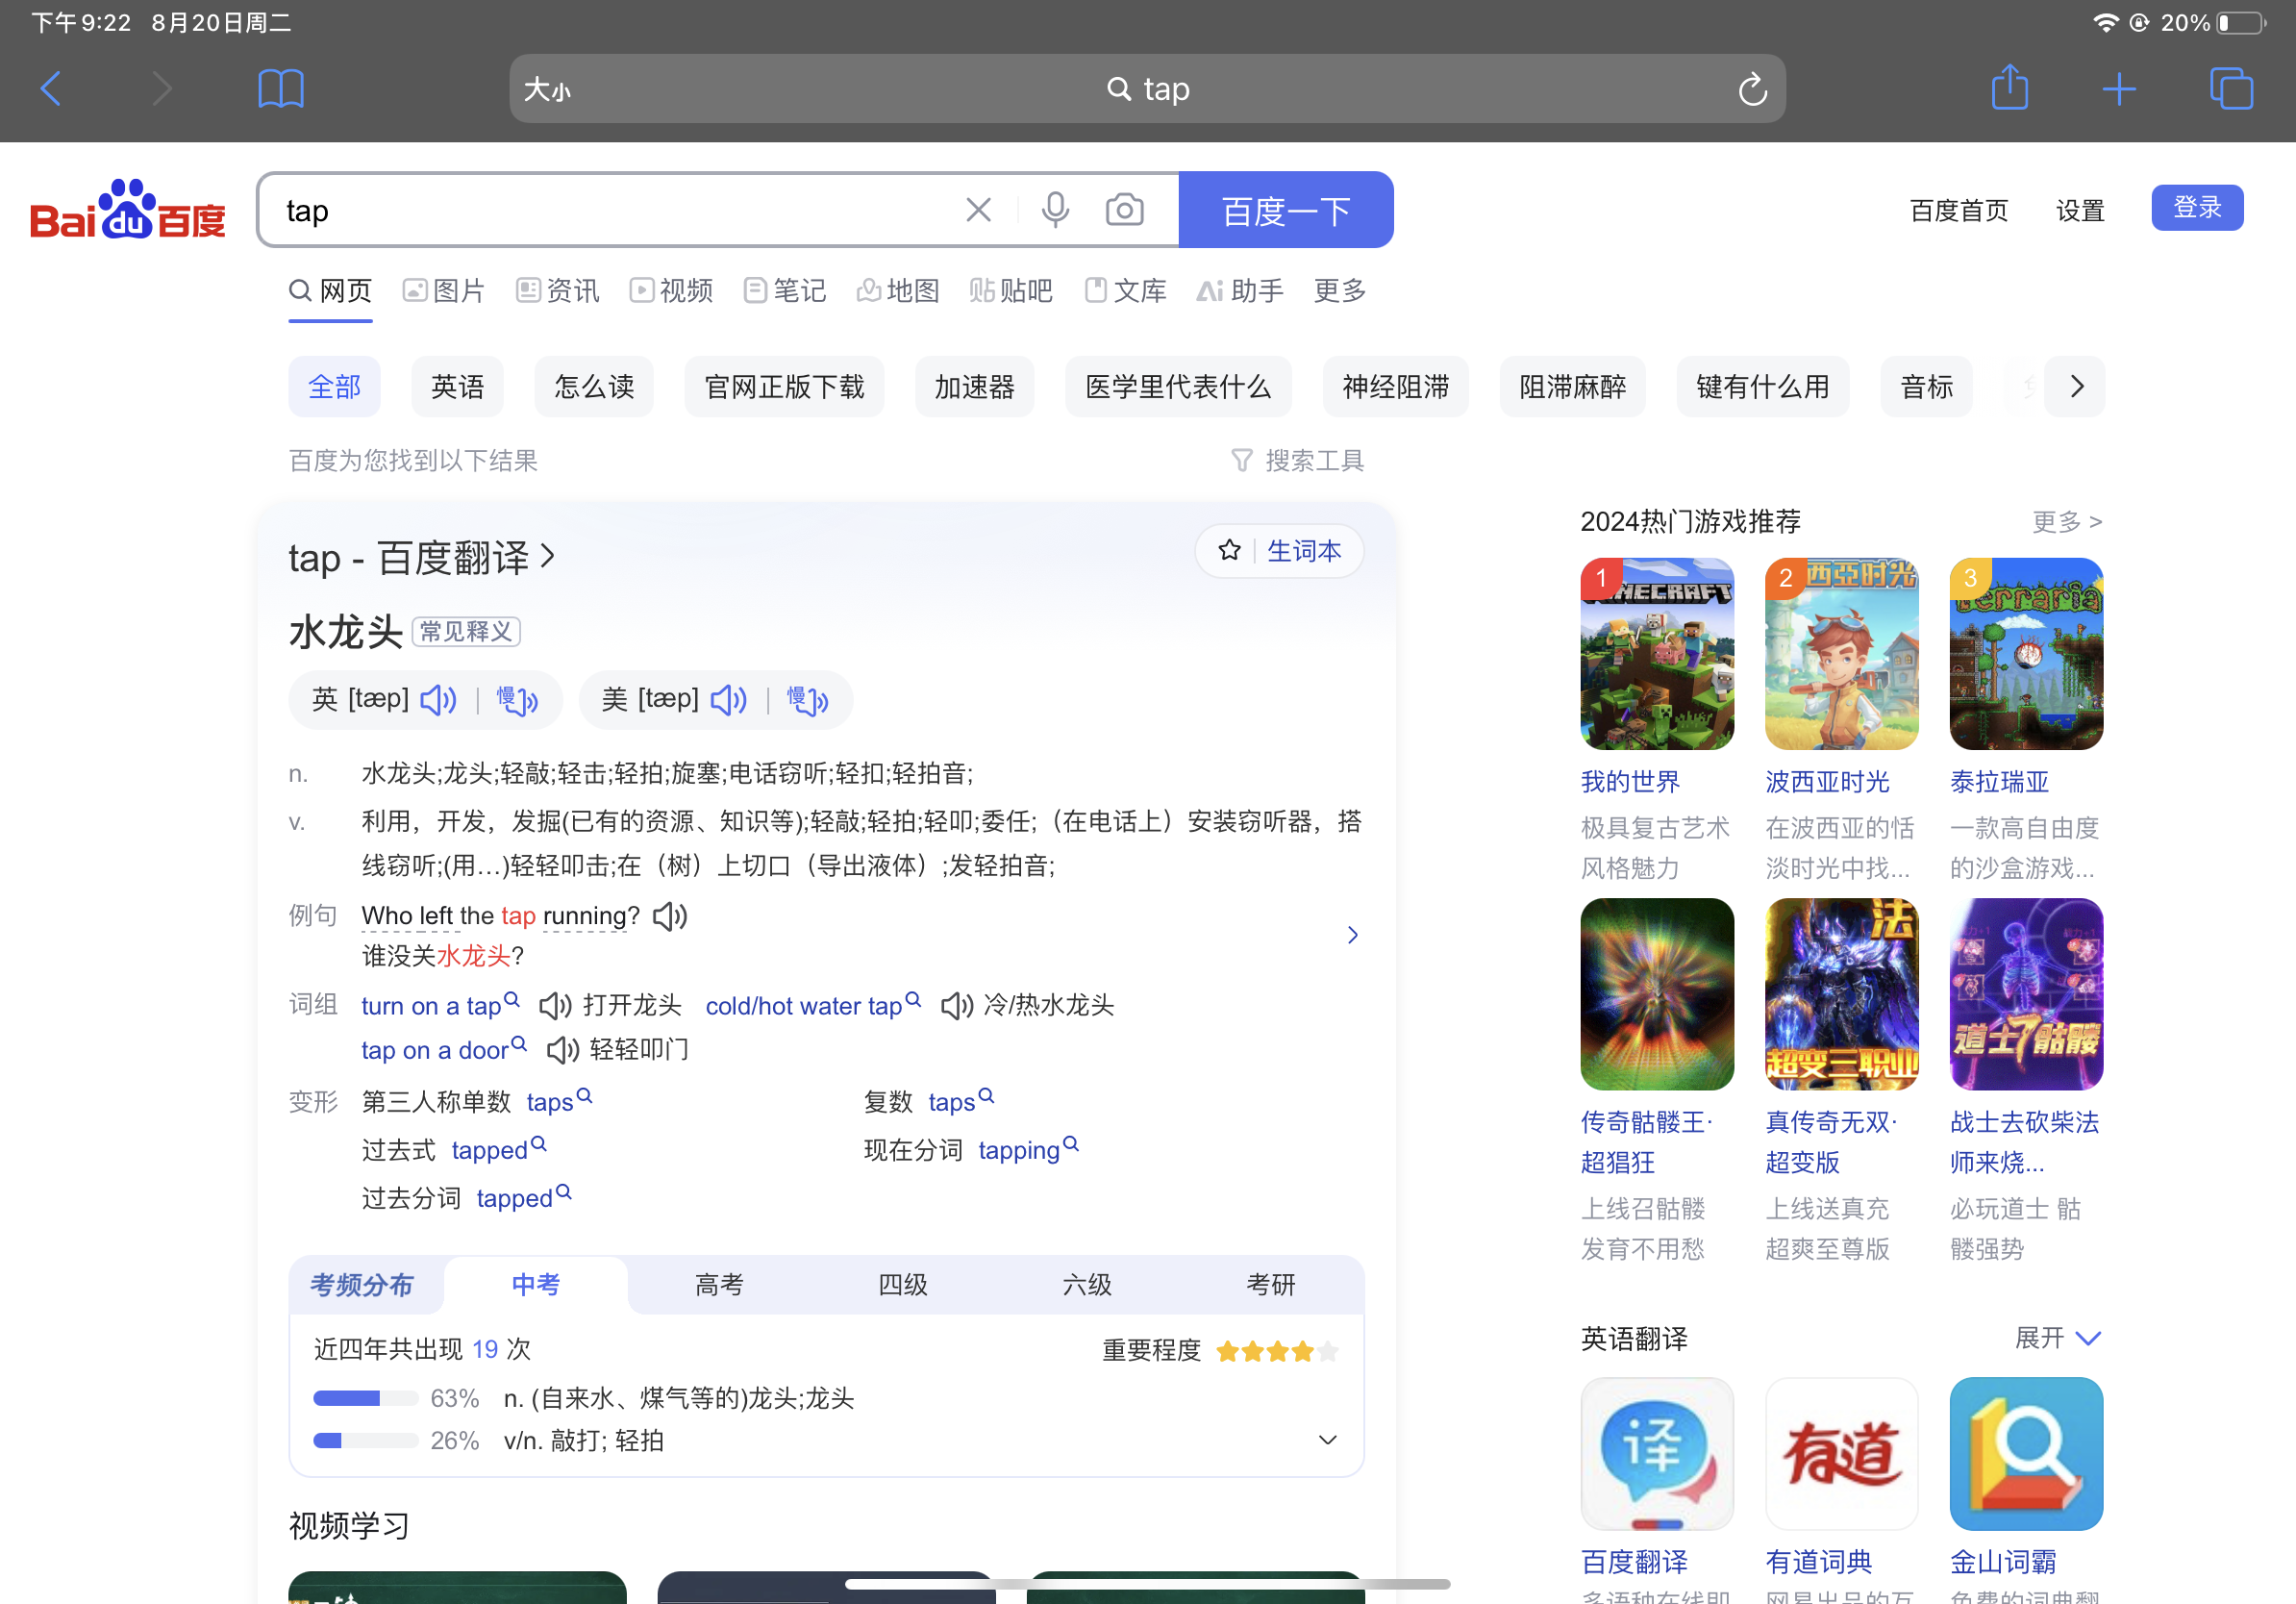Tap the Safari back arrow
The height and width of the screenshot is (1604, 2296).
(x=51, y=89)
